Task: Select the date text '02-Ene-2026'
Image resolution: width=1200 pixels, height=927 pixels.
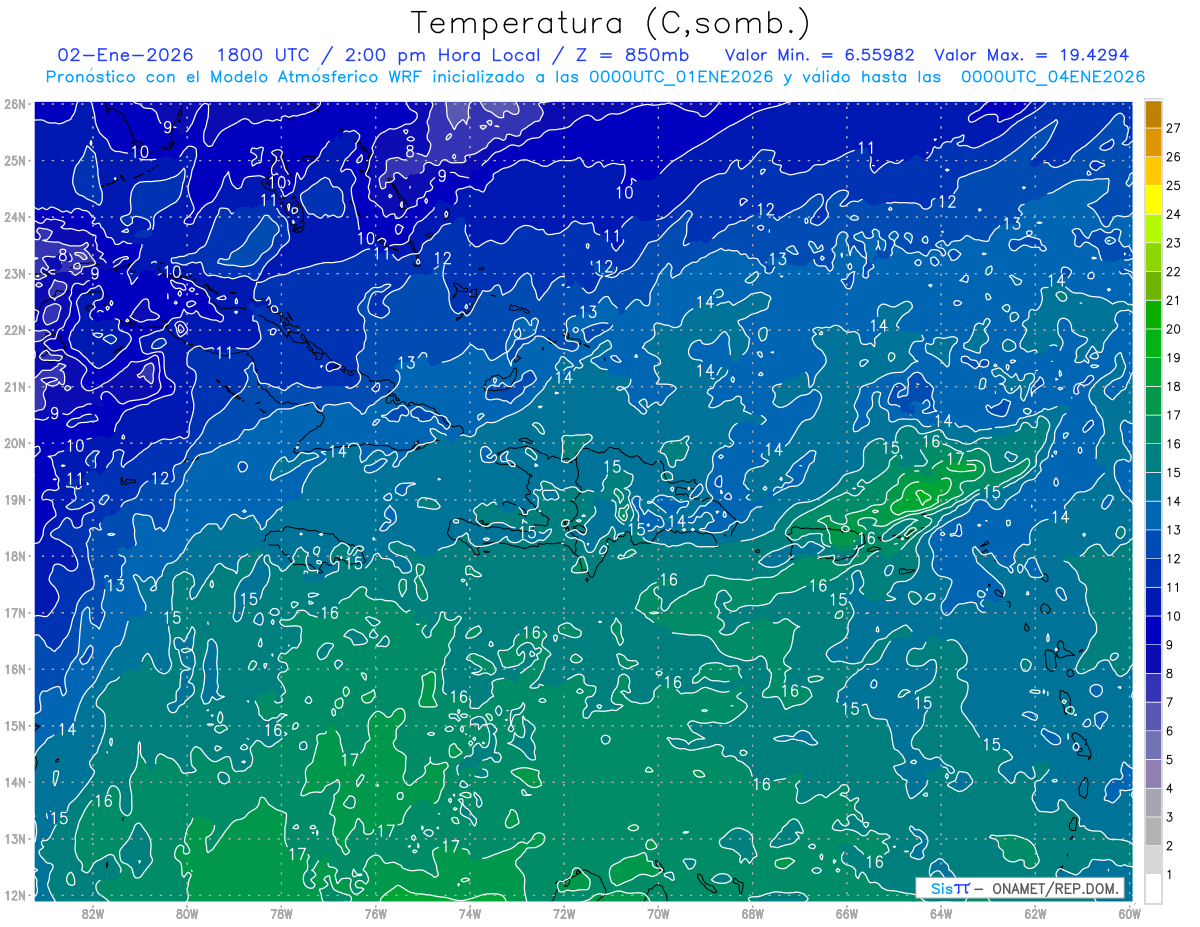Action: (x=127, y=55)
